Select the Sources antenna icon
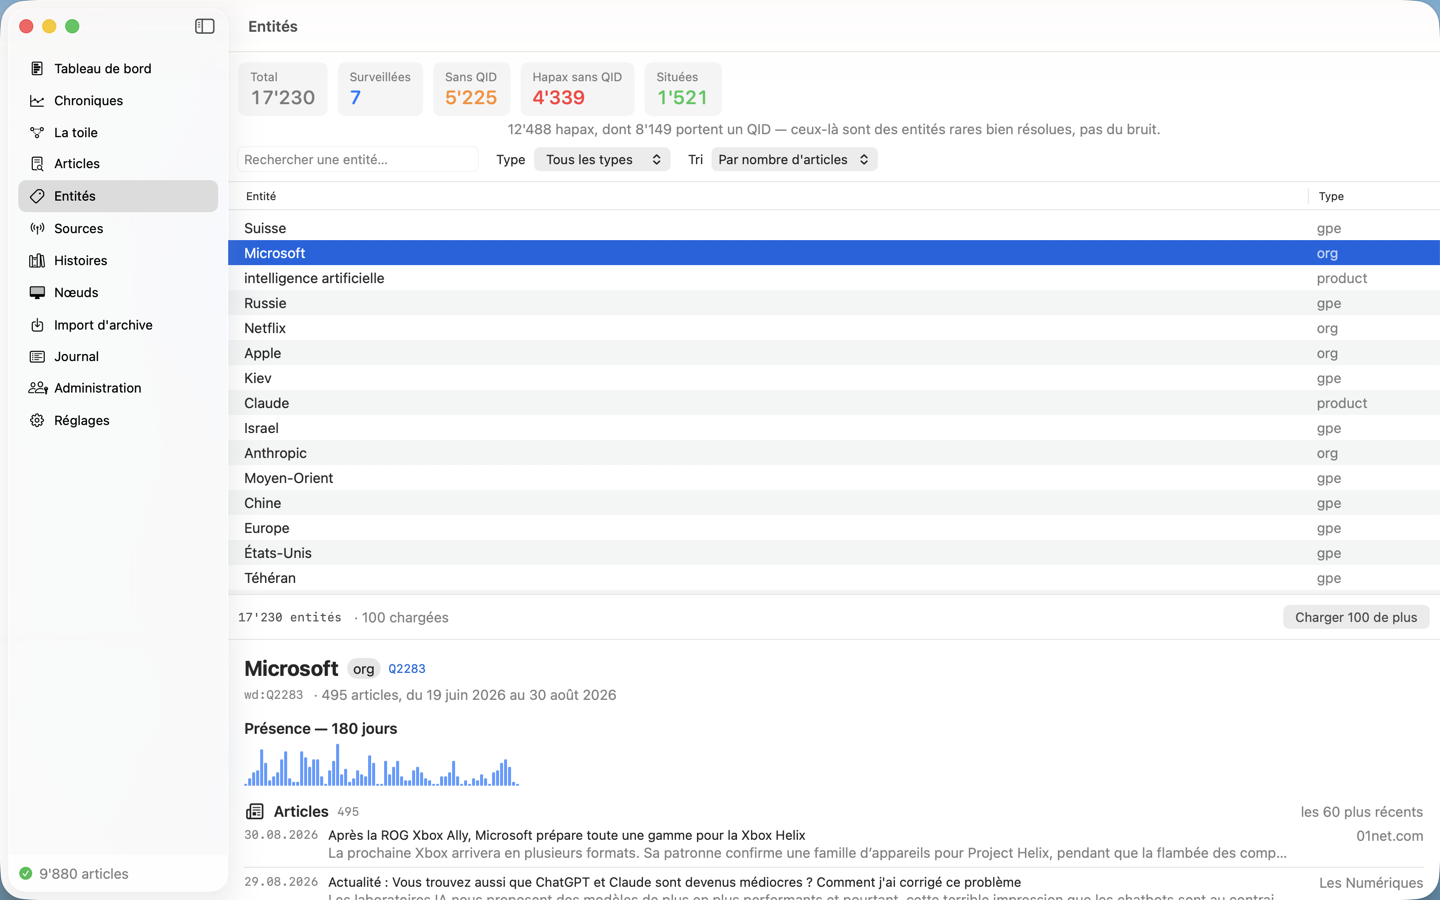 (x=37, y=229)
